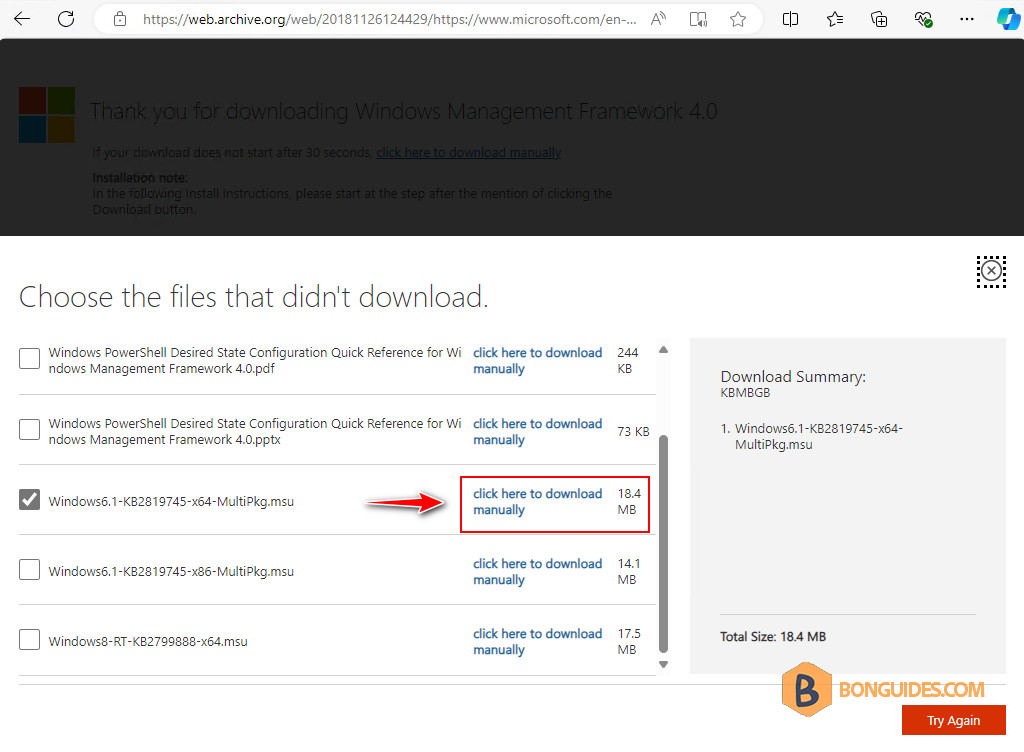Check the Quick Reference 4.0.pdf file box
The image size is (1024, 752).
[x=29, y=358]
